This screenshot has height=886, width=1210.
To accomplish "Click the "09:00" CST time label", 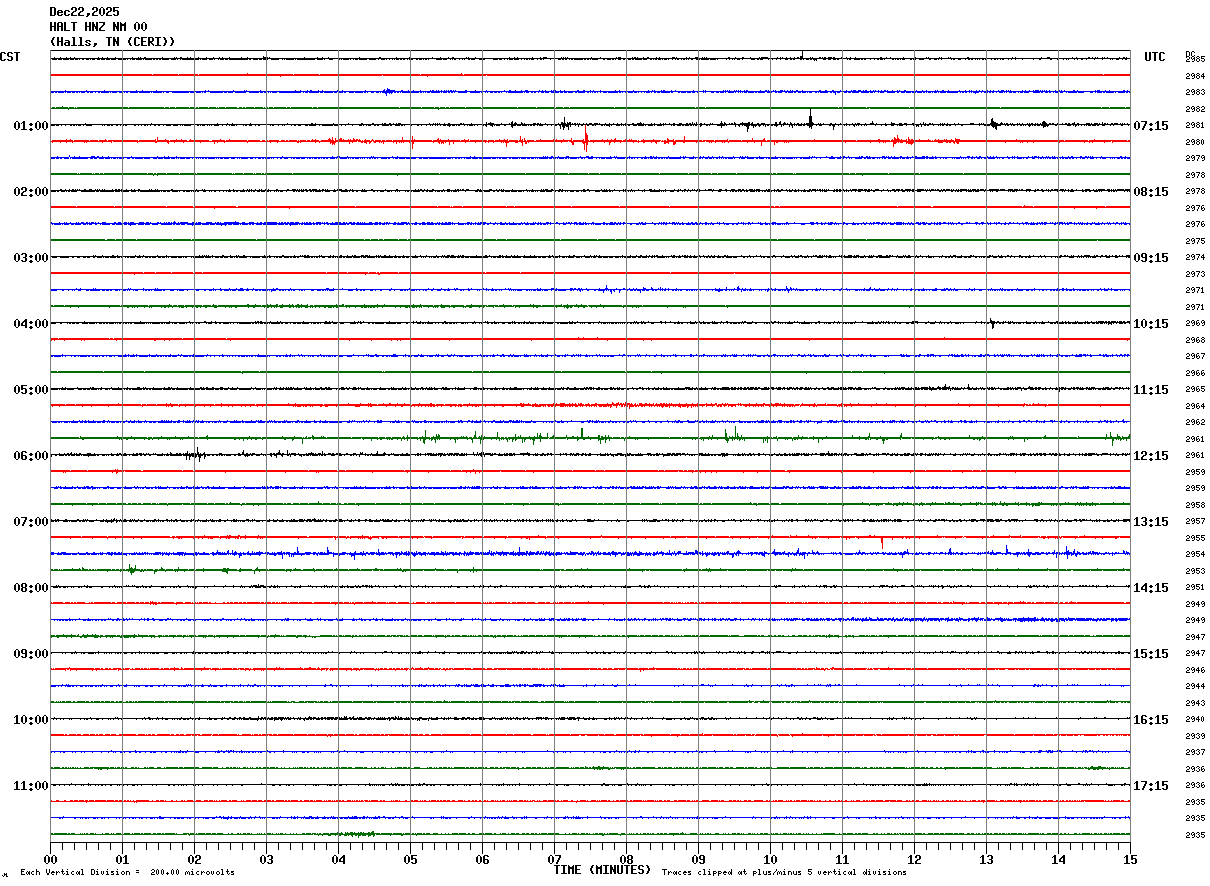I will pos(31,654).
